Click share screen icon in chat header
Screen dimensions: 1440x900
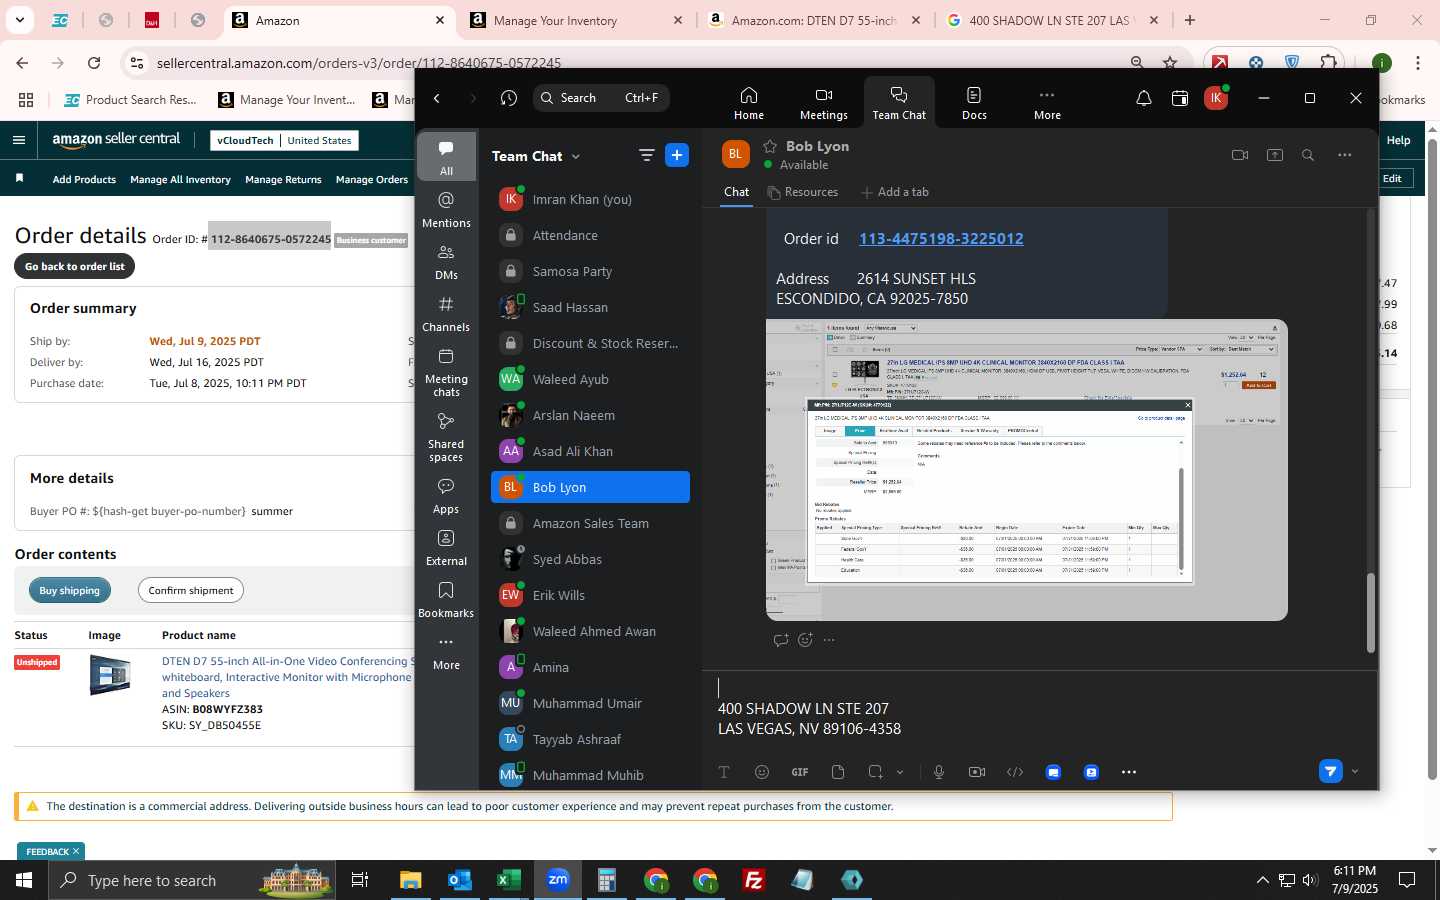click(x=1274, y=155)
